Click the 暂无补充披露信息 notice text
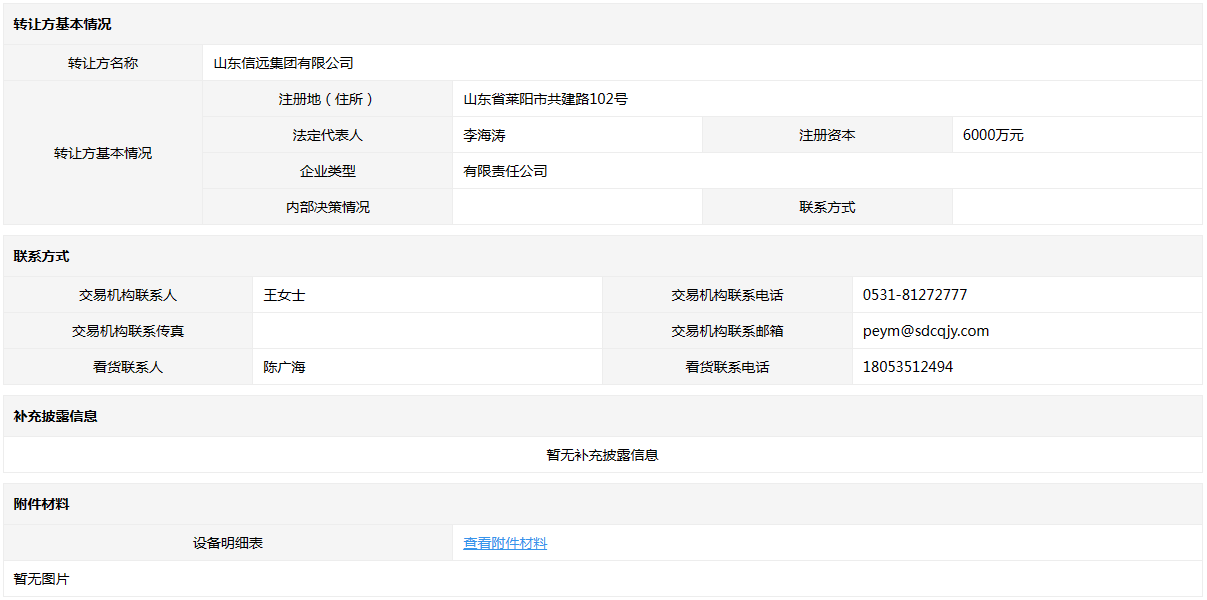The height and width of the screenshot is (600, 1207). pos(602,455)
